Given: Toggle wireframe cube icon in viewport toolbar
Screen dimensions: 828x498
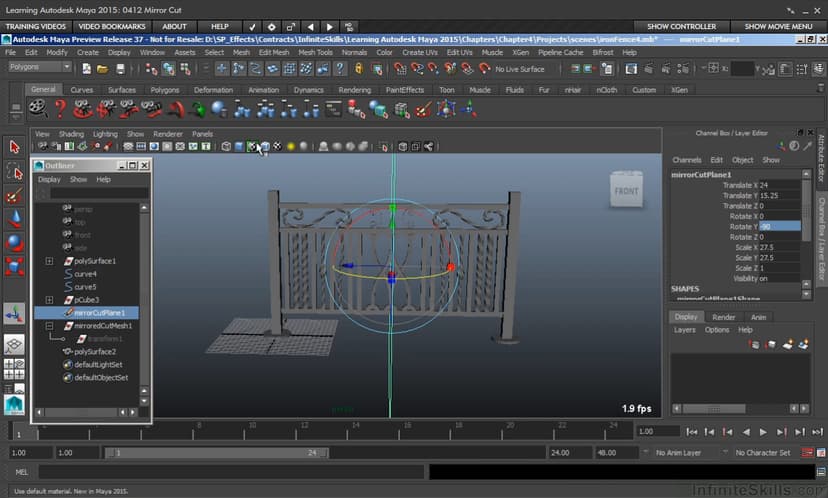Looking at the screenshot, I should pos(226,147).
